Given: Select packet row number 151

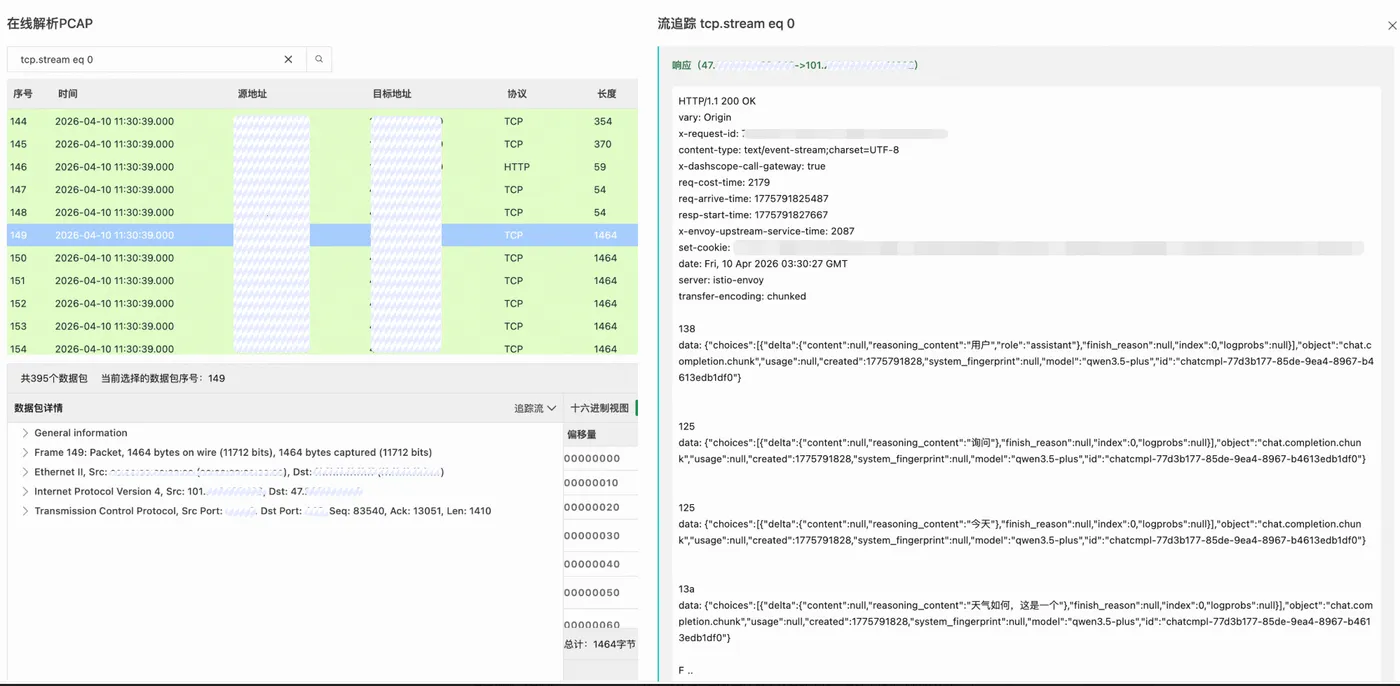Looking at the screenshot, I should point(322,281).
